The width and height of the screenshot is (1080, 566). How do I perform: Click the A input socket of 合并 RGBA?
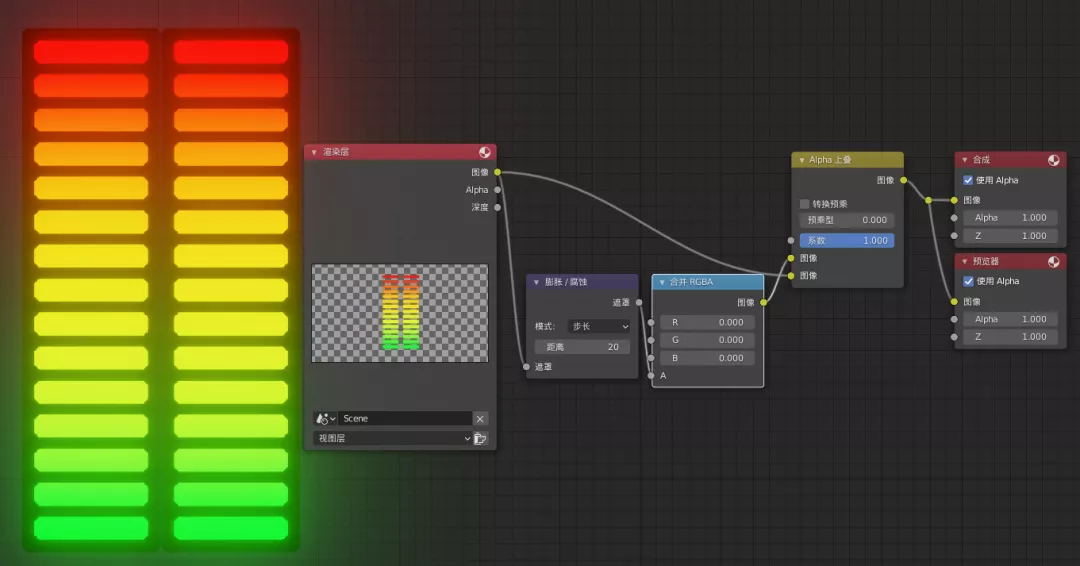click(x=652, y=376)
